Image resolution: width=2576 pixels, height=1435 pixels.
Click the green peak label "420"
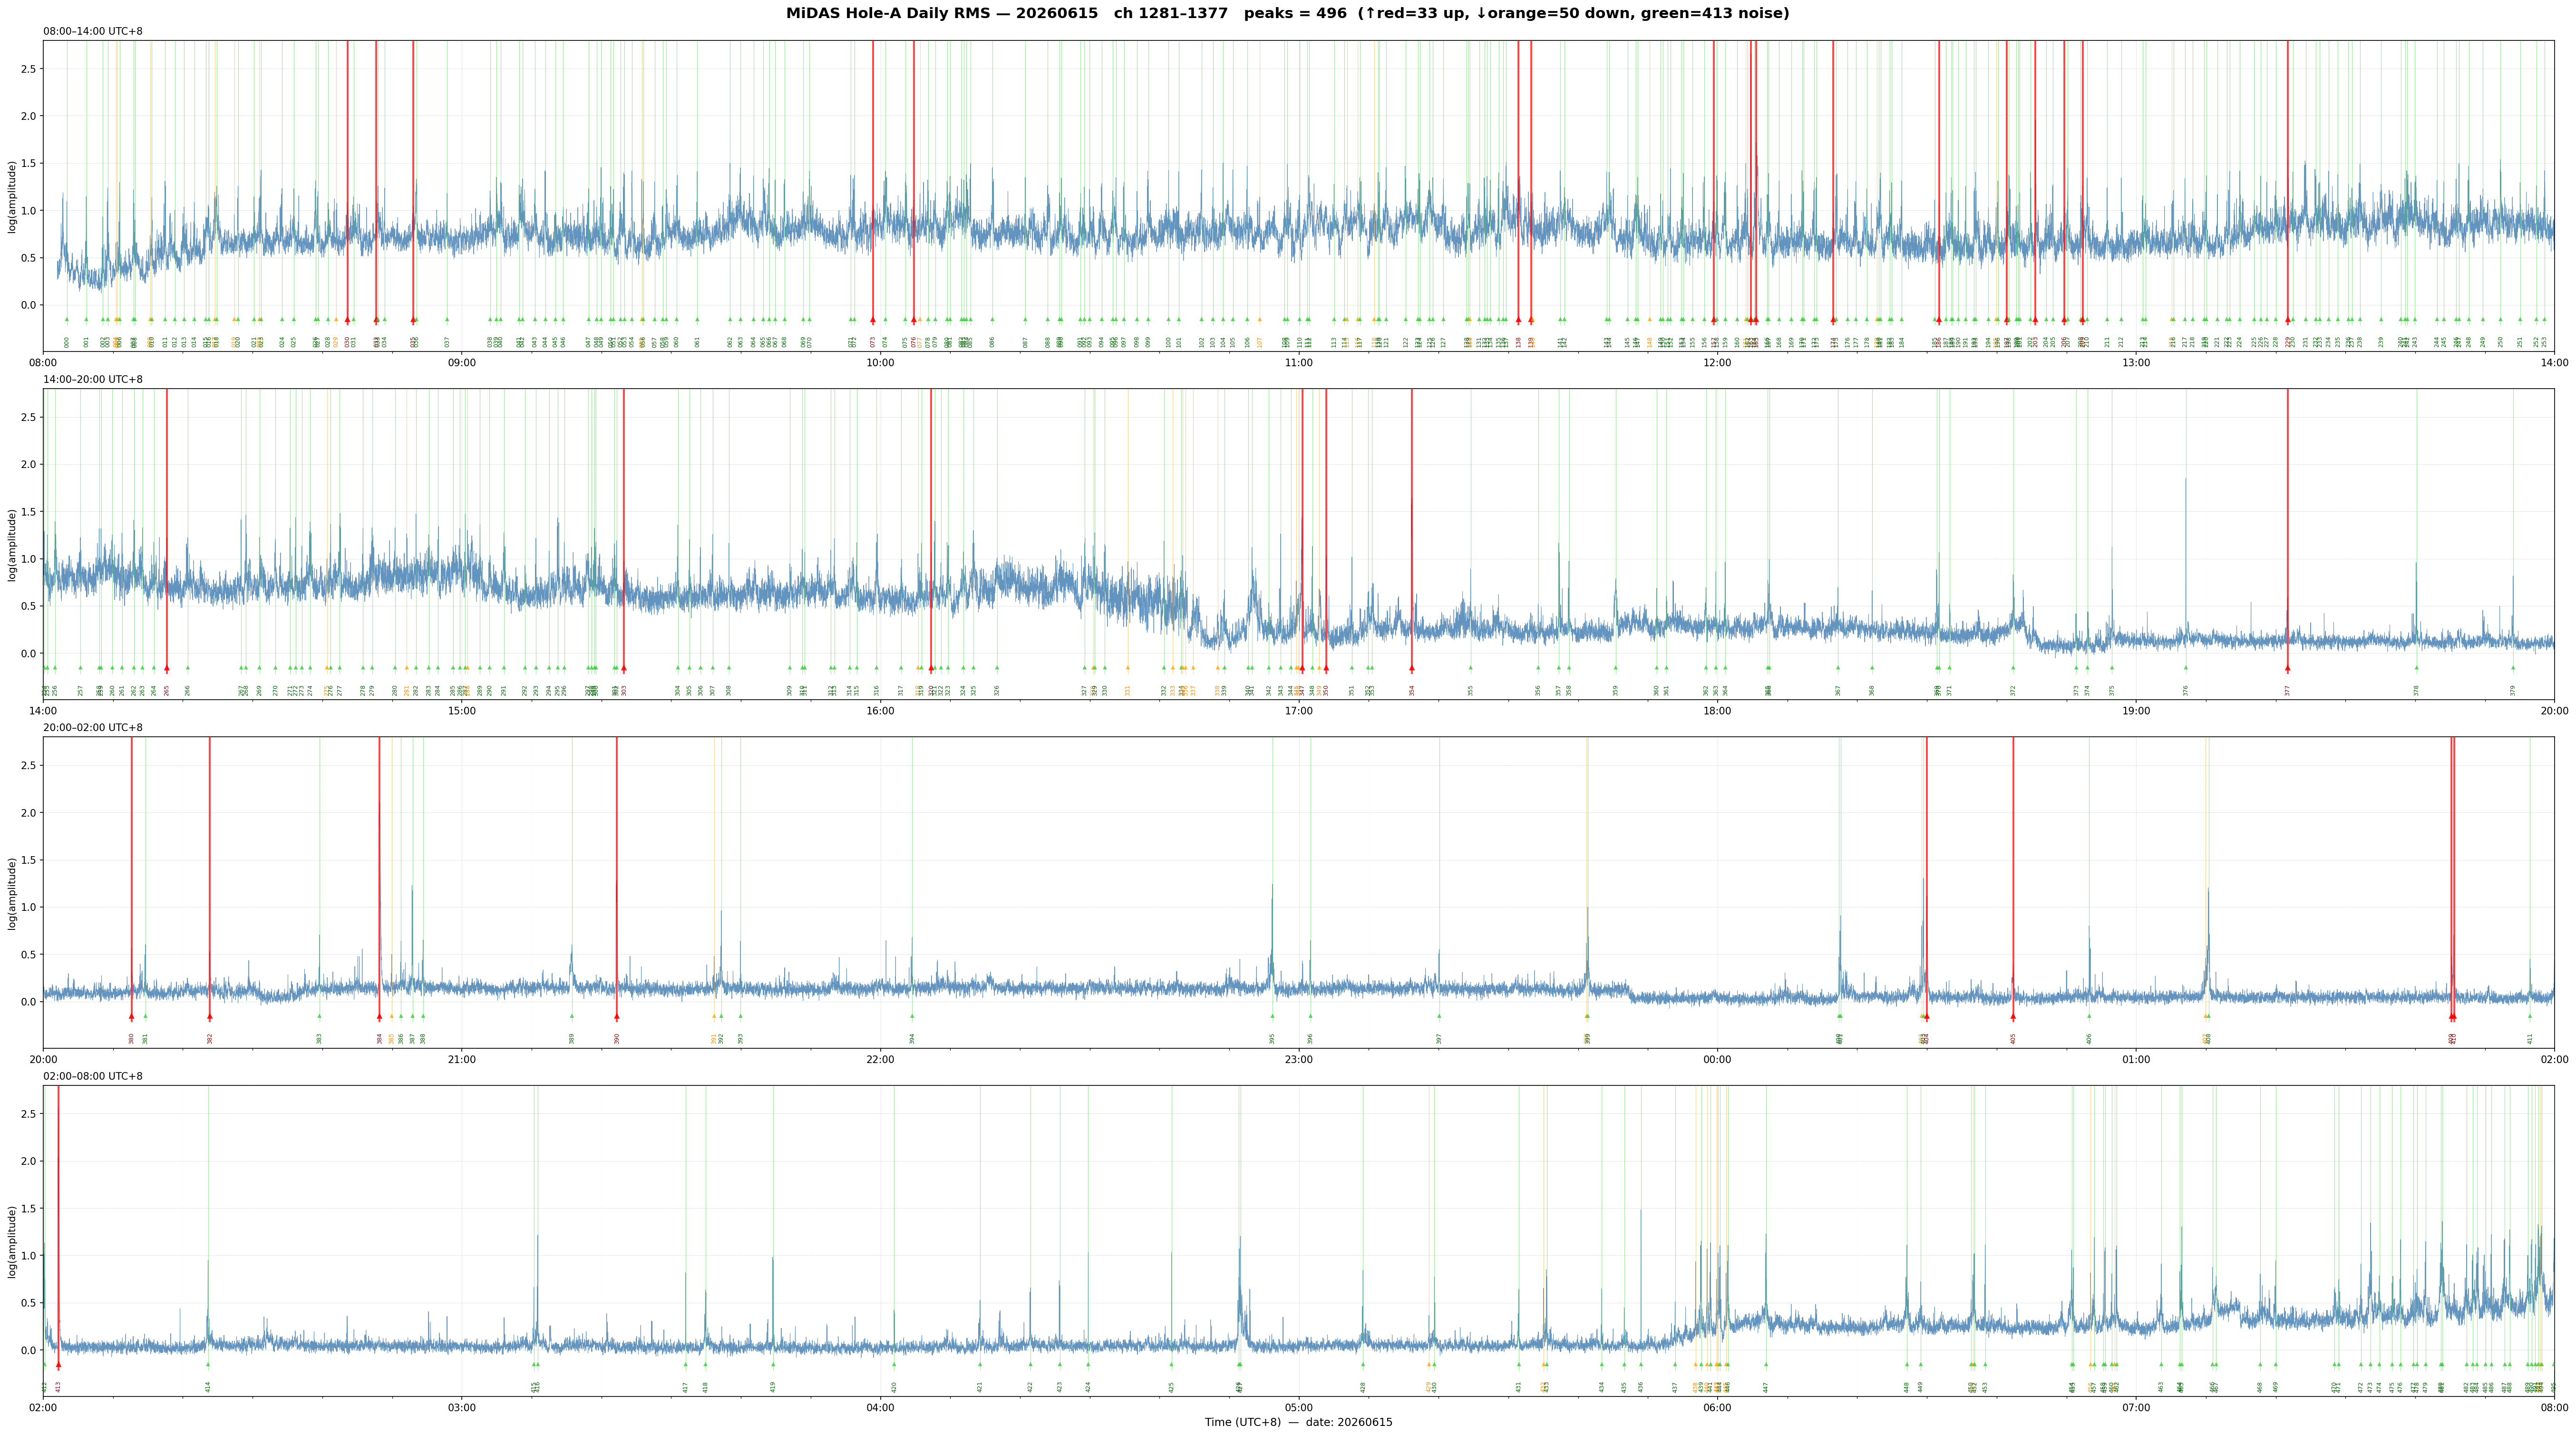tap(894, 1387)
